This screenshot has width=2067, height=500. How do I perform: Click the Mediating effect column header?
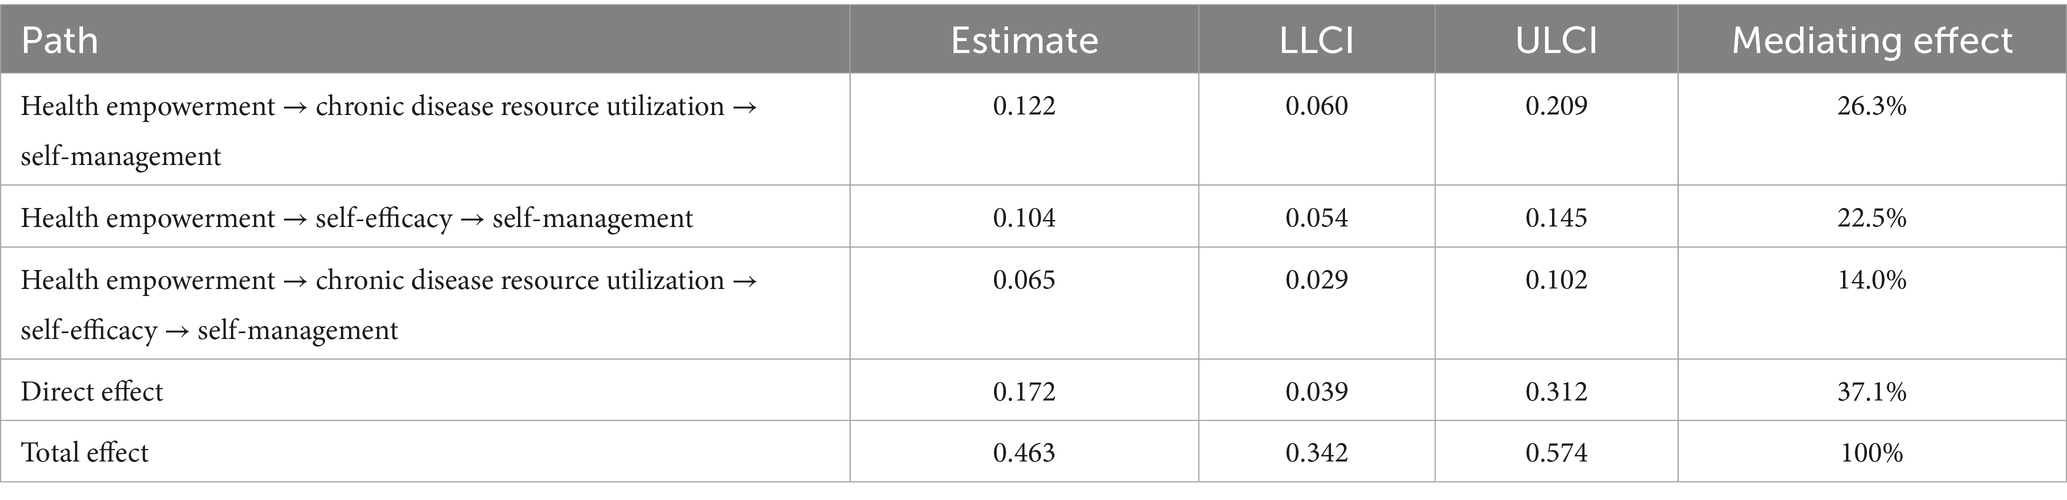click(1872, 41)
